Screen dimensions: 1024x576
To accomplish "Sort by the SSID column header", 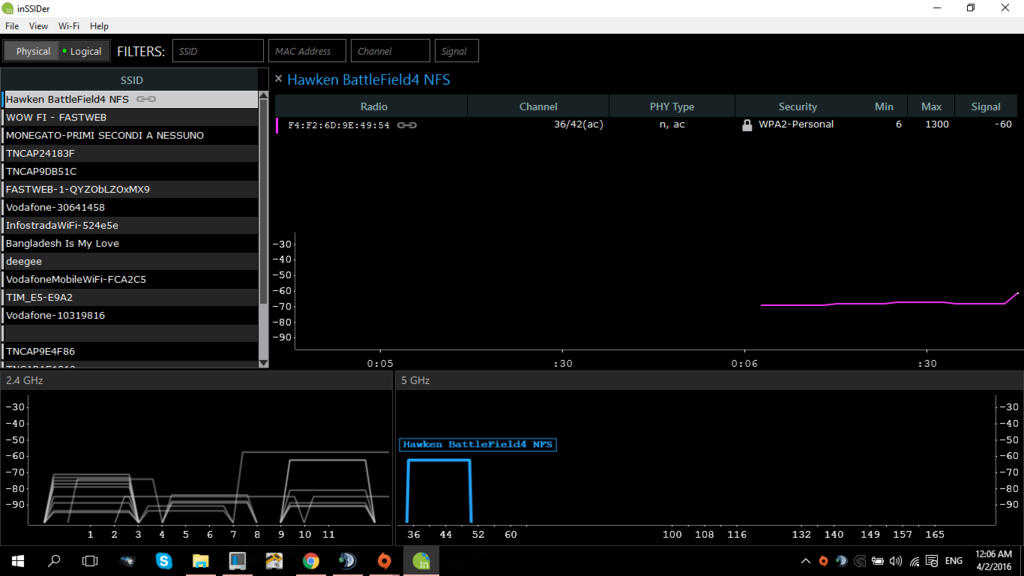I will point(131,80).
